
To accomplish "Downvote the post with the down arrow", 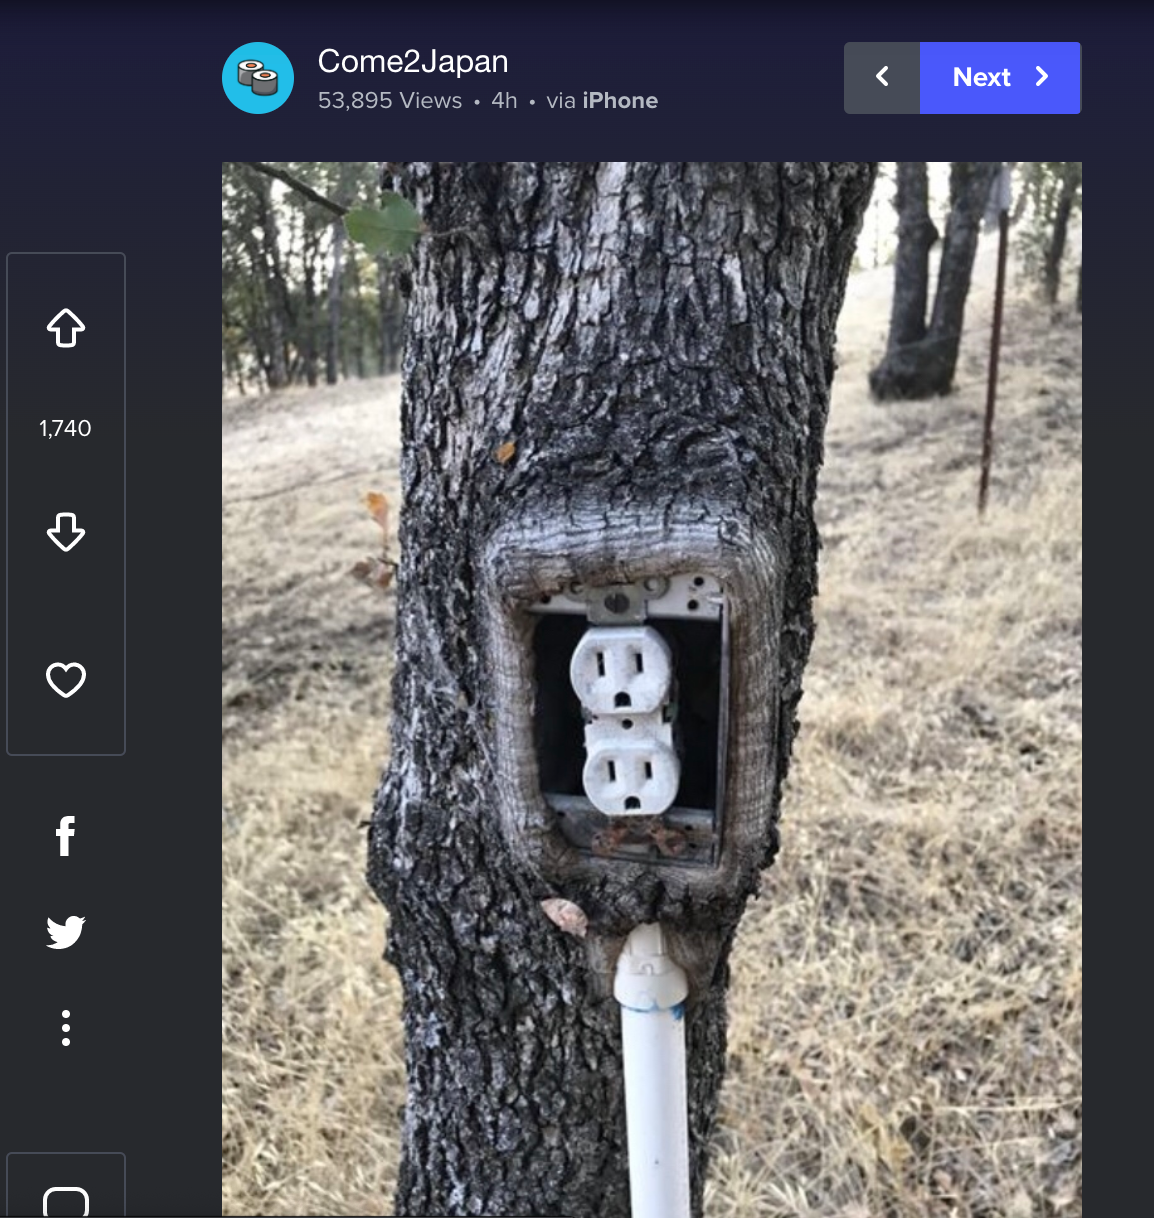I will [66, 532].
